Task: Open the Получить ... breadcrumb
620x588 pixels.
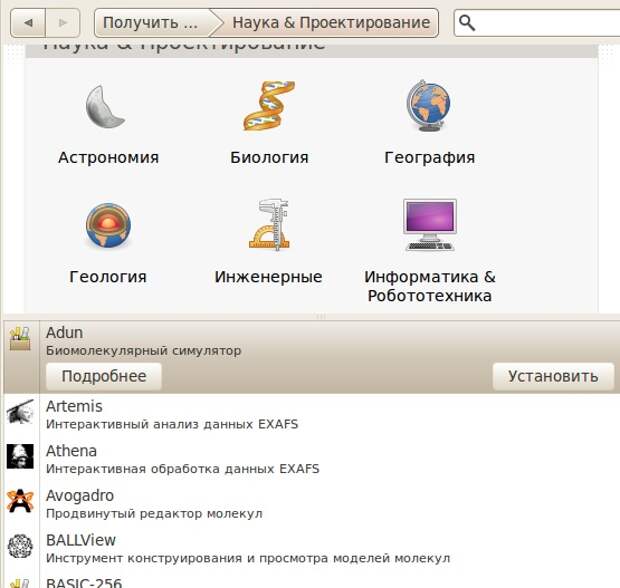Action: 152,23
